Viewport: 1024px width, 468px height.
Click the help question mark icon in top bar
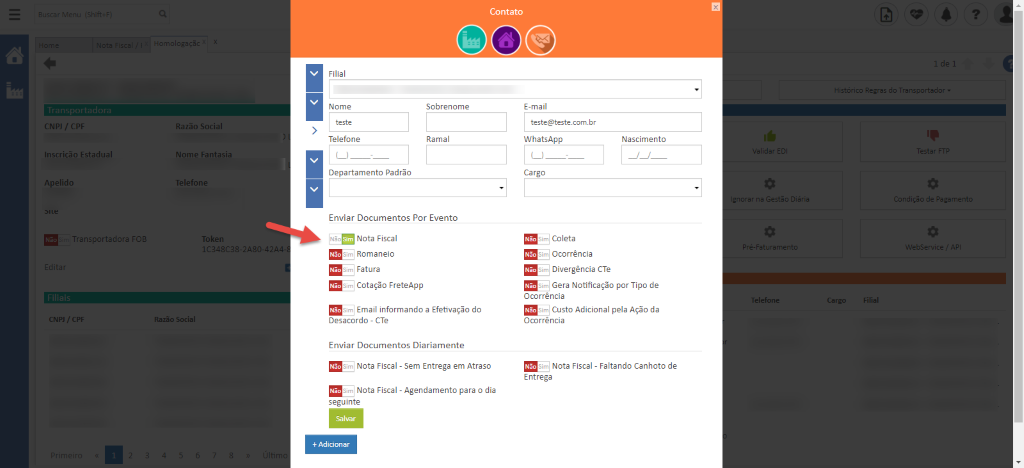pyautogui.click(x=976, y=15)
